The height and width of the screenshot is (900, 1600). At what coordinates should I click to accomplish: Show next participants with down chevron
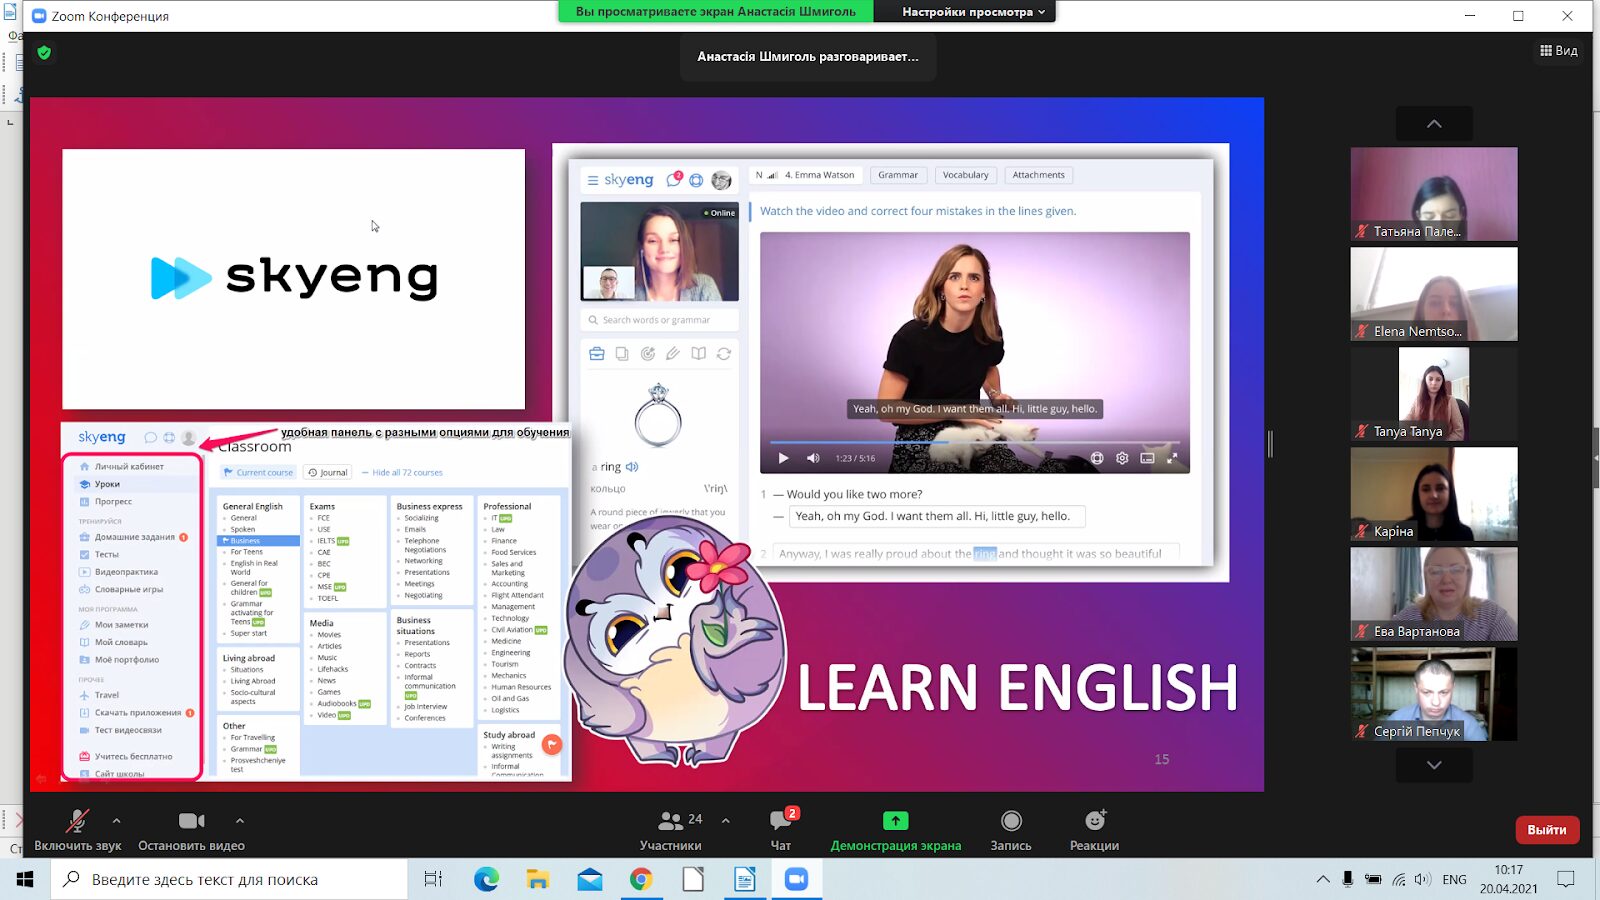[1434, 765]
